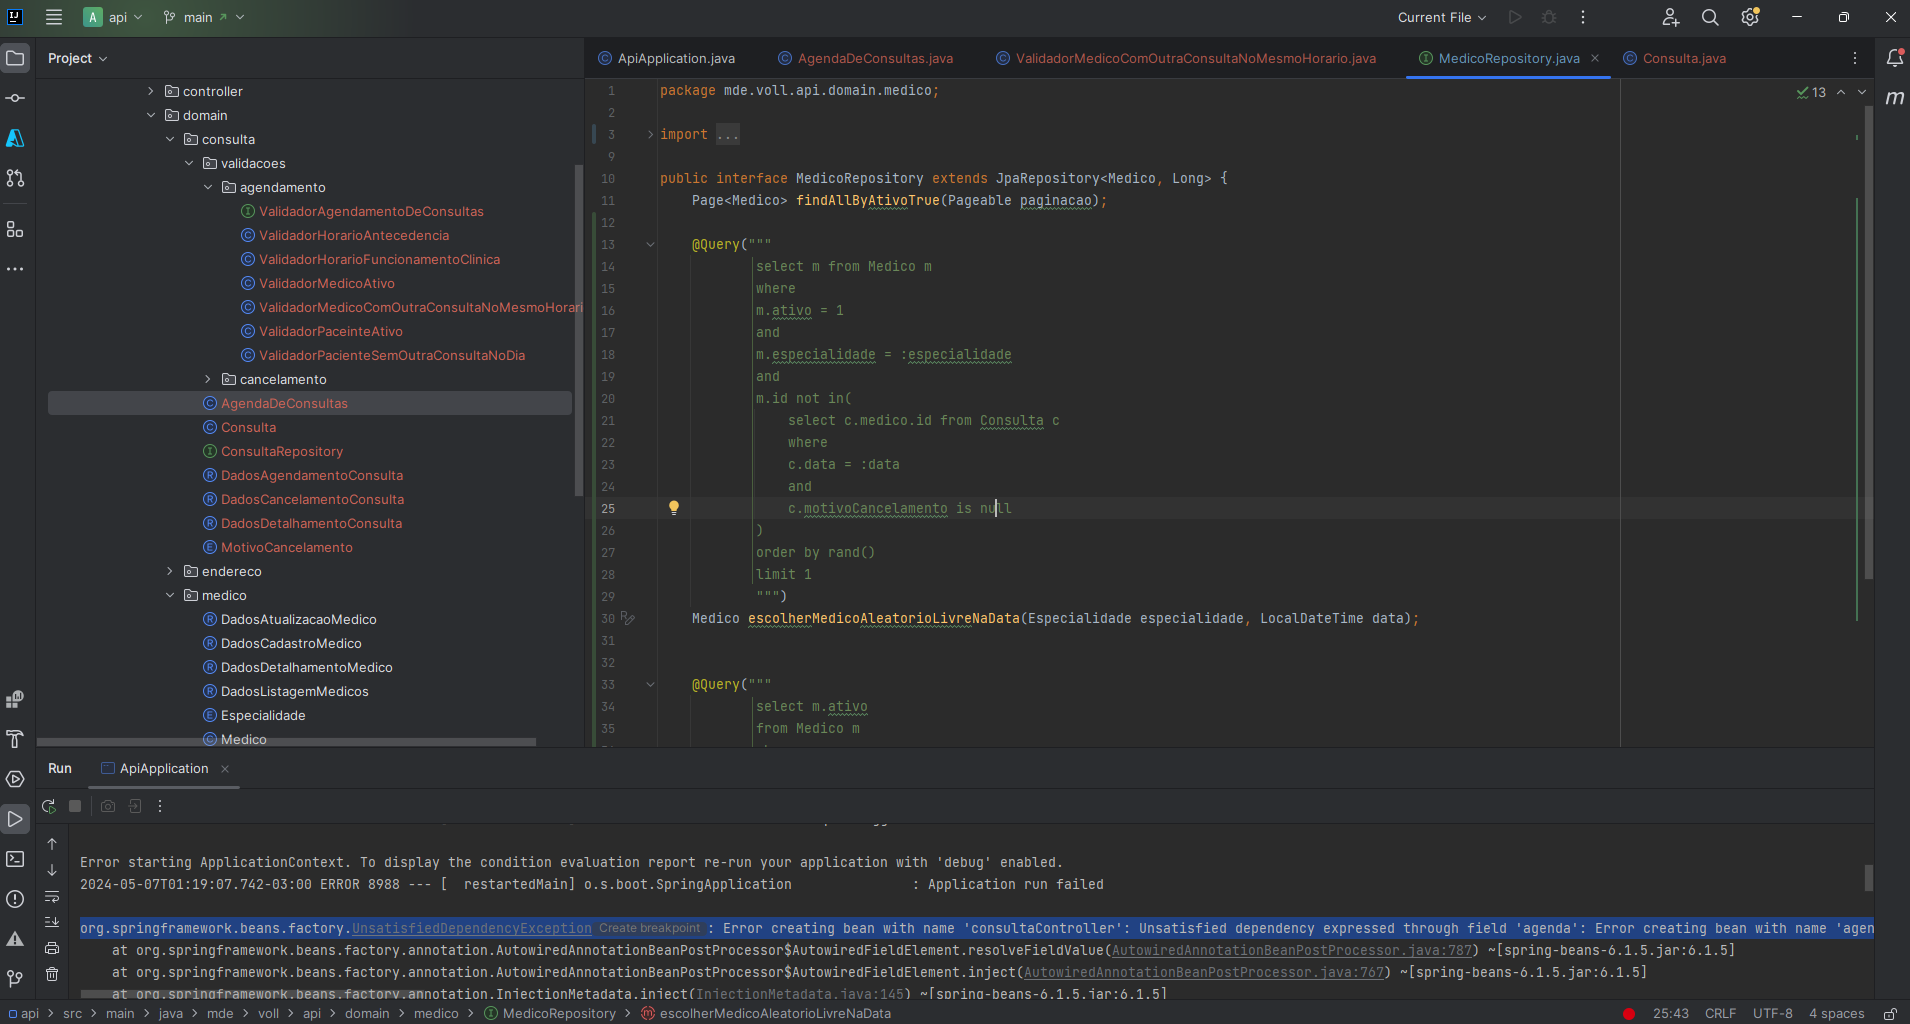Screen dimensions: 1910x1024
Task: Click the project tree horizontal scrollbar
Action: [x=286, y=741]
